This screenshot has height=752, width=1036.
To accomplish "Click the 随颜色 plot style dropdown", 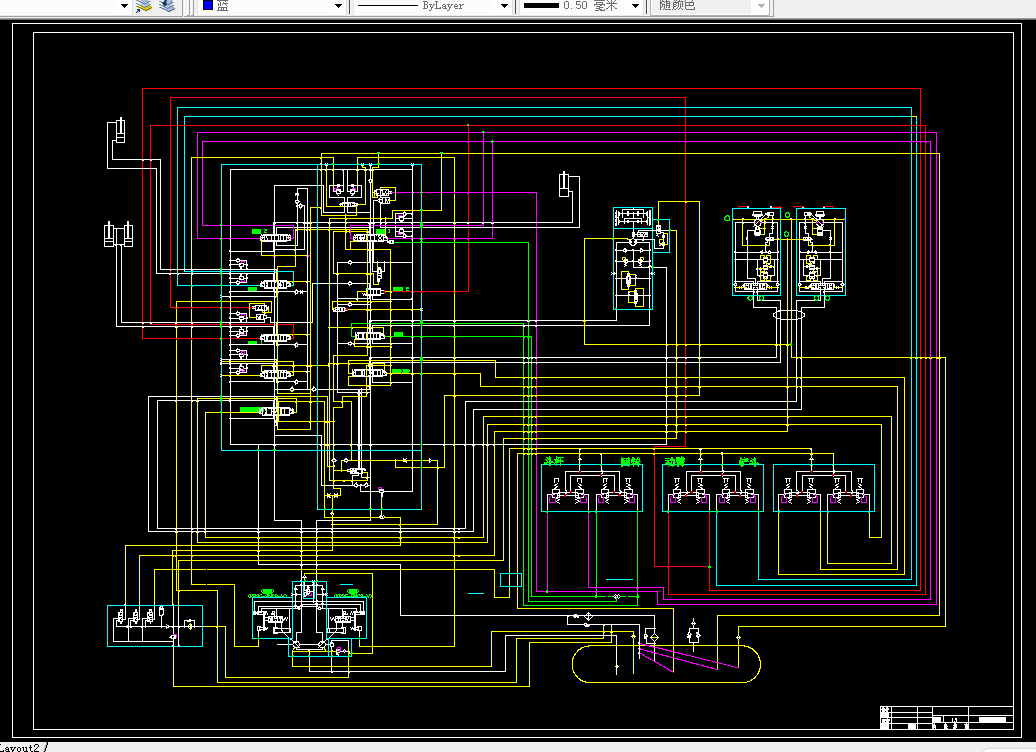I will click(x=711, y=6).
